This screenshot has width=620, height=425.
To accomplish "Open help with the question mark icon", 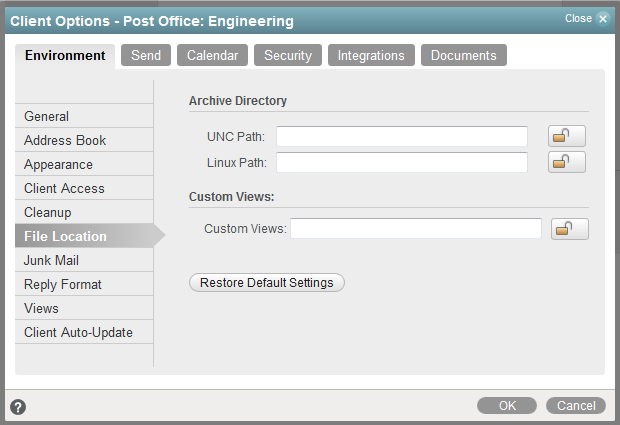I will [18, 407].
